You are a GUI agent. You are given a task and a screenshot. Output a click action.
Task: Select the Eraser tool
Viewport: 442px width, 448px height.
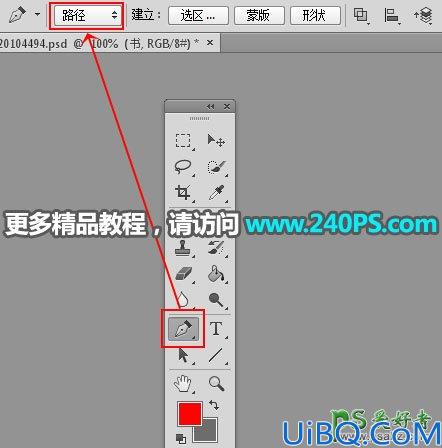[x=183, y=274]
